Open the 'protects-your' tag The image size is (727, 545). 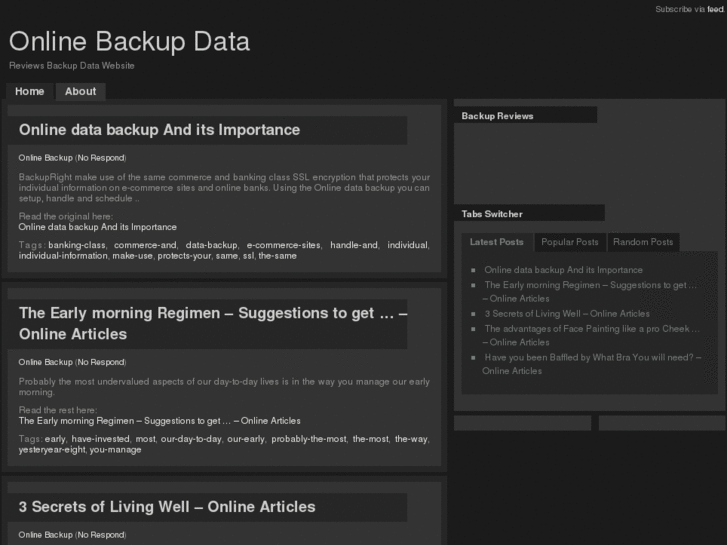183,256
